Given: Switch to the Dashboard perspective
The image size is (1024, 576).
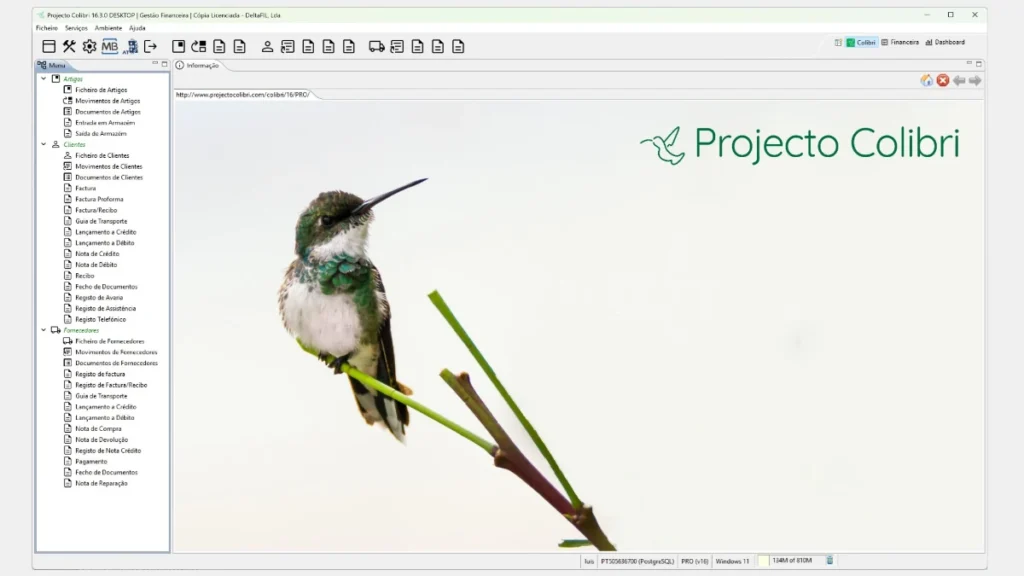Looking at the screenshot, I should click(x=945, y=42).
